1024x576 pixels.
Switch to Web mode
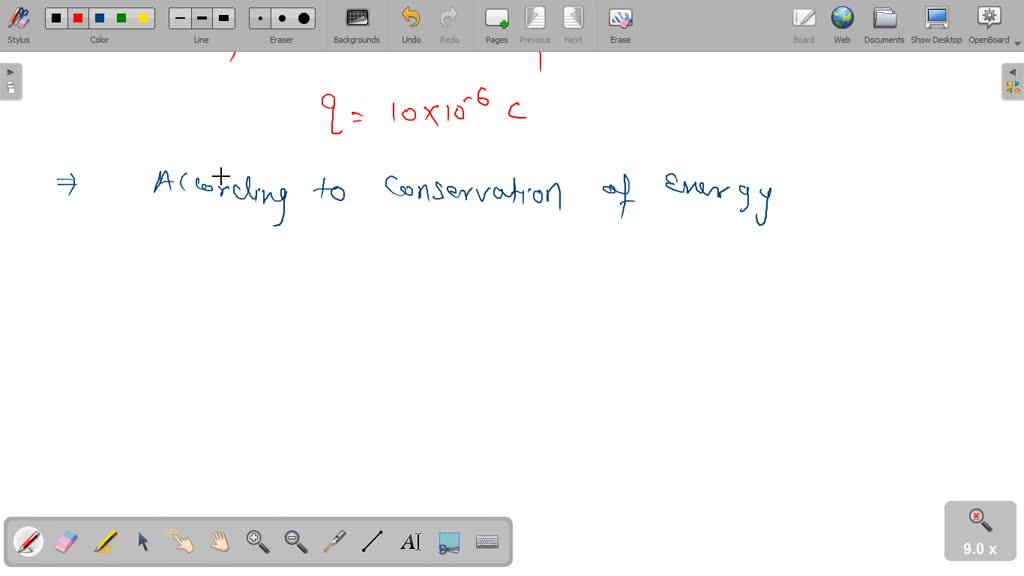coord(842,24)
